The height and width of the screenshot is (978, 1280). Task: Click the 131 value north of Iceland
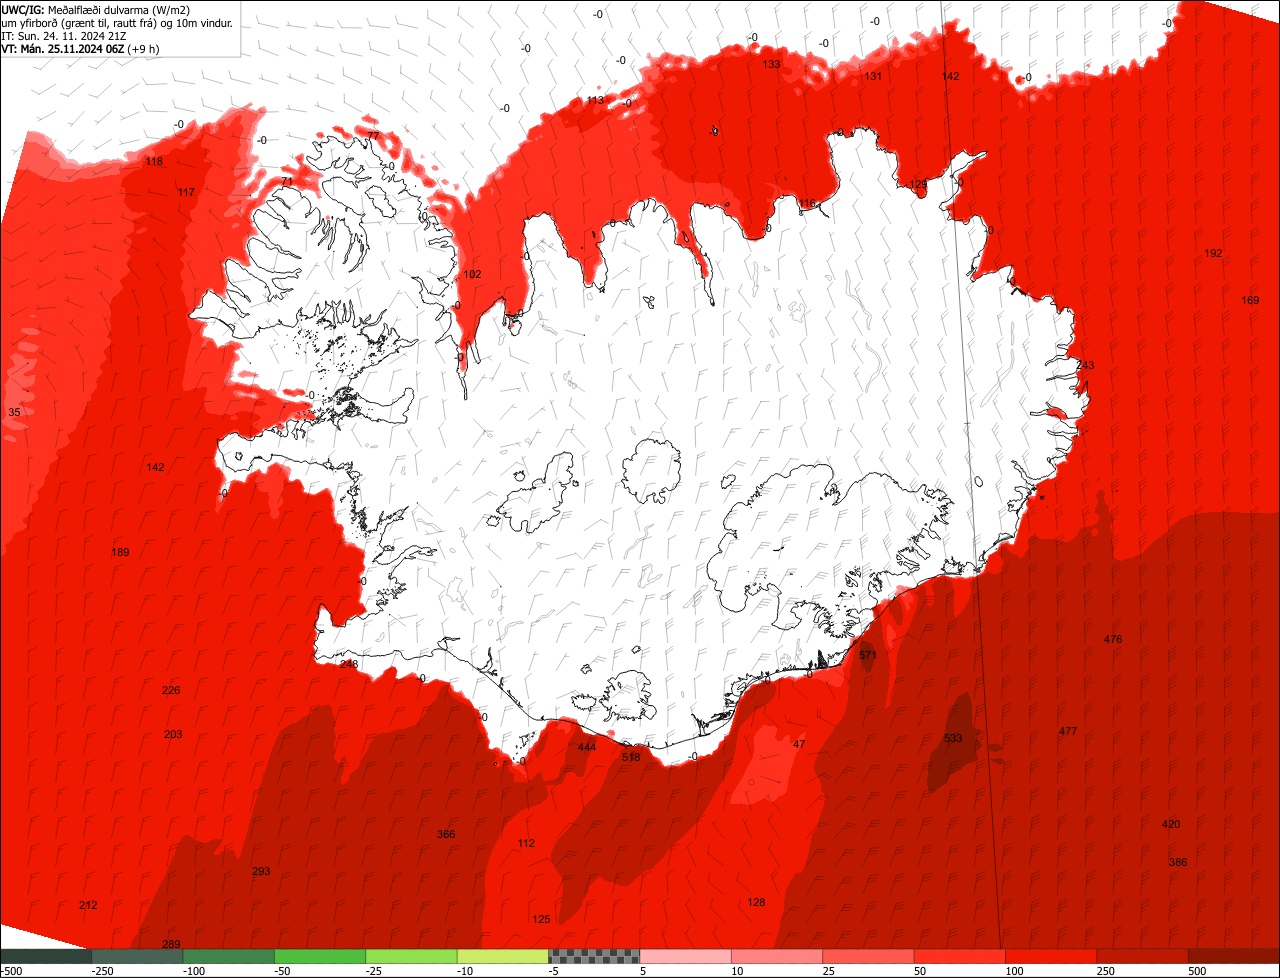point(873,76)
